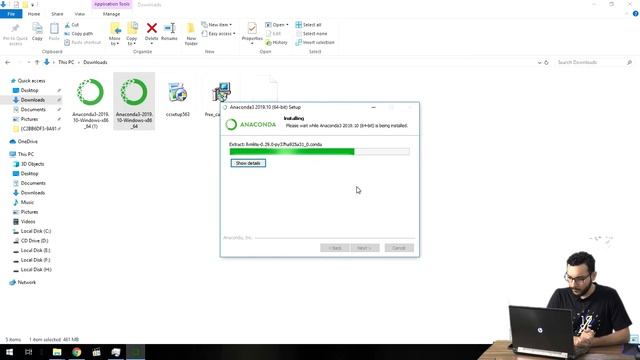Open Videos under This PC
Viewport: 640px width, 360px height.
pyautogui.click(x=28, y=222)
